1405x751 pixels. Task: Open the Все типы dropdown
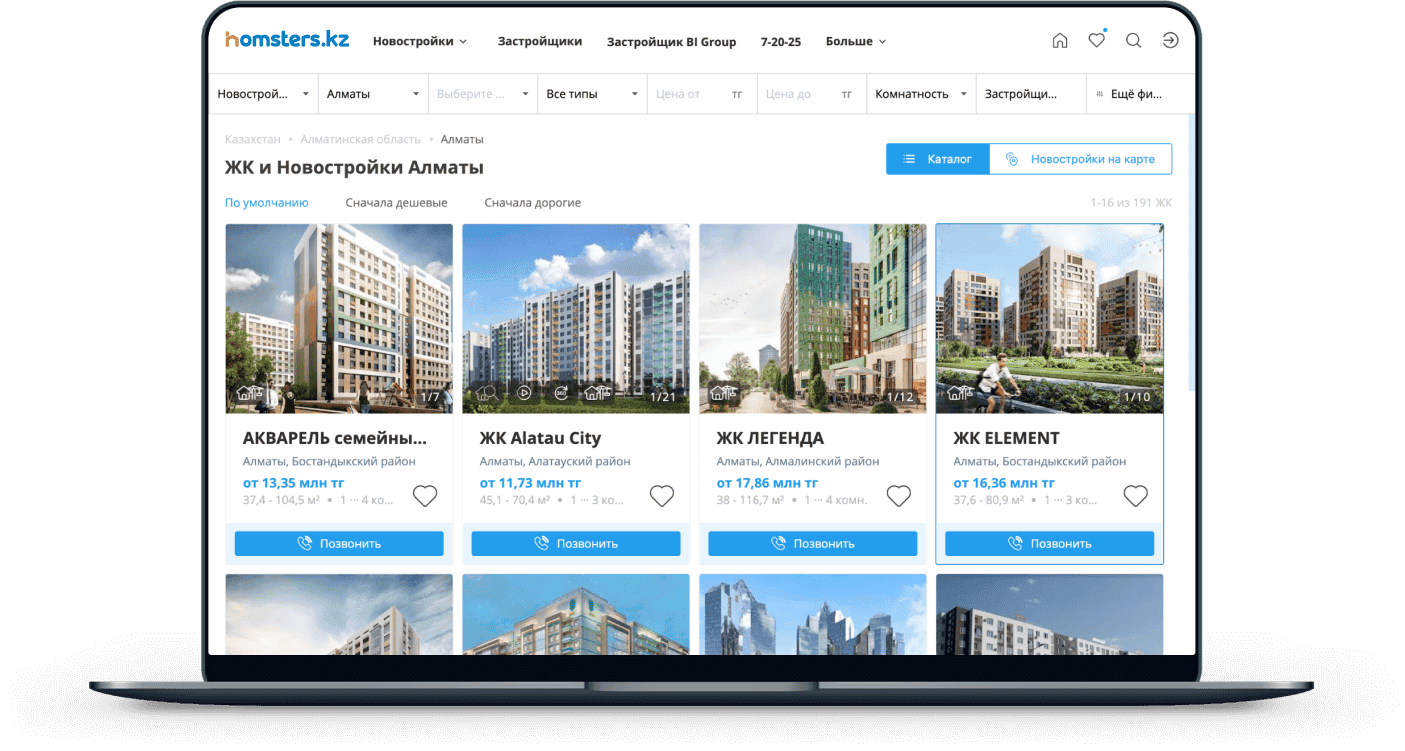(591, 94)
